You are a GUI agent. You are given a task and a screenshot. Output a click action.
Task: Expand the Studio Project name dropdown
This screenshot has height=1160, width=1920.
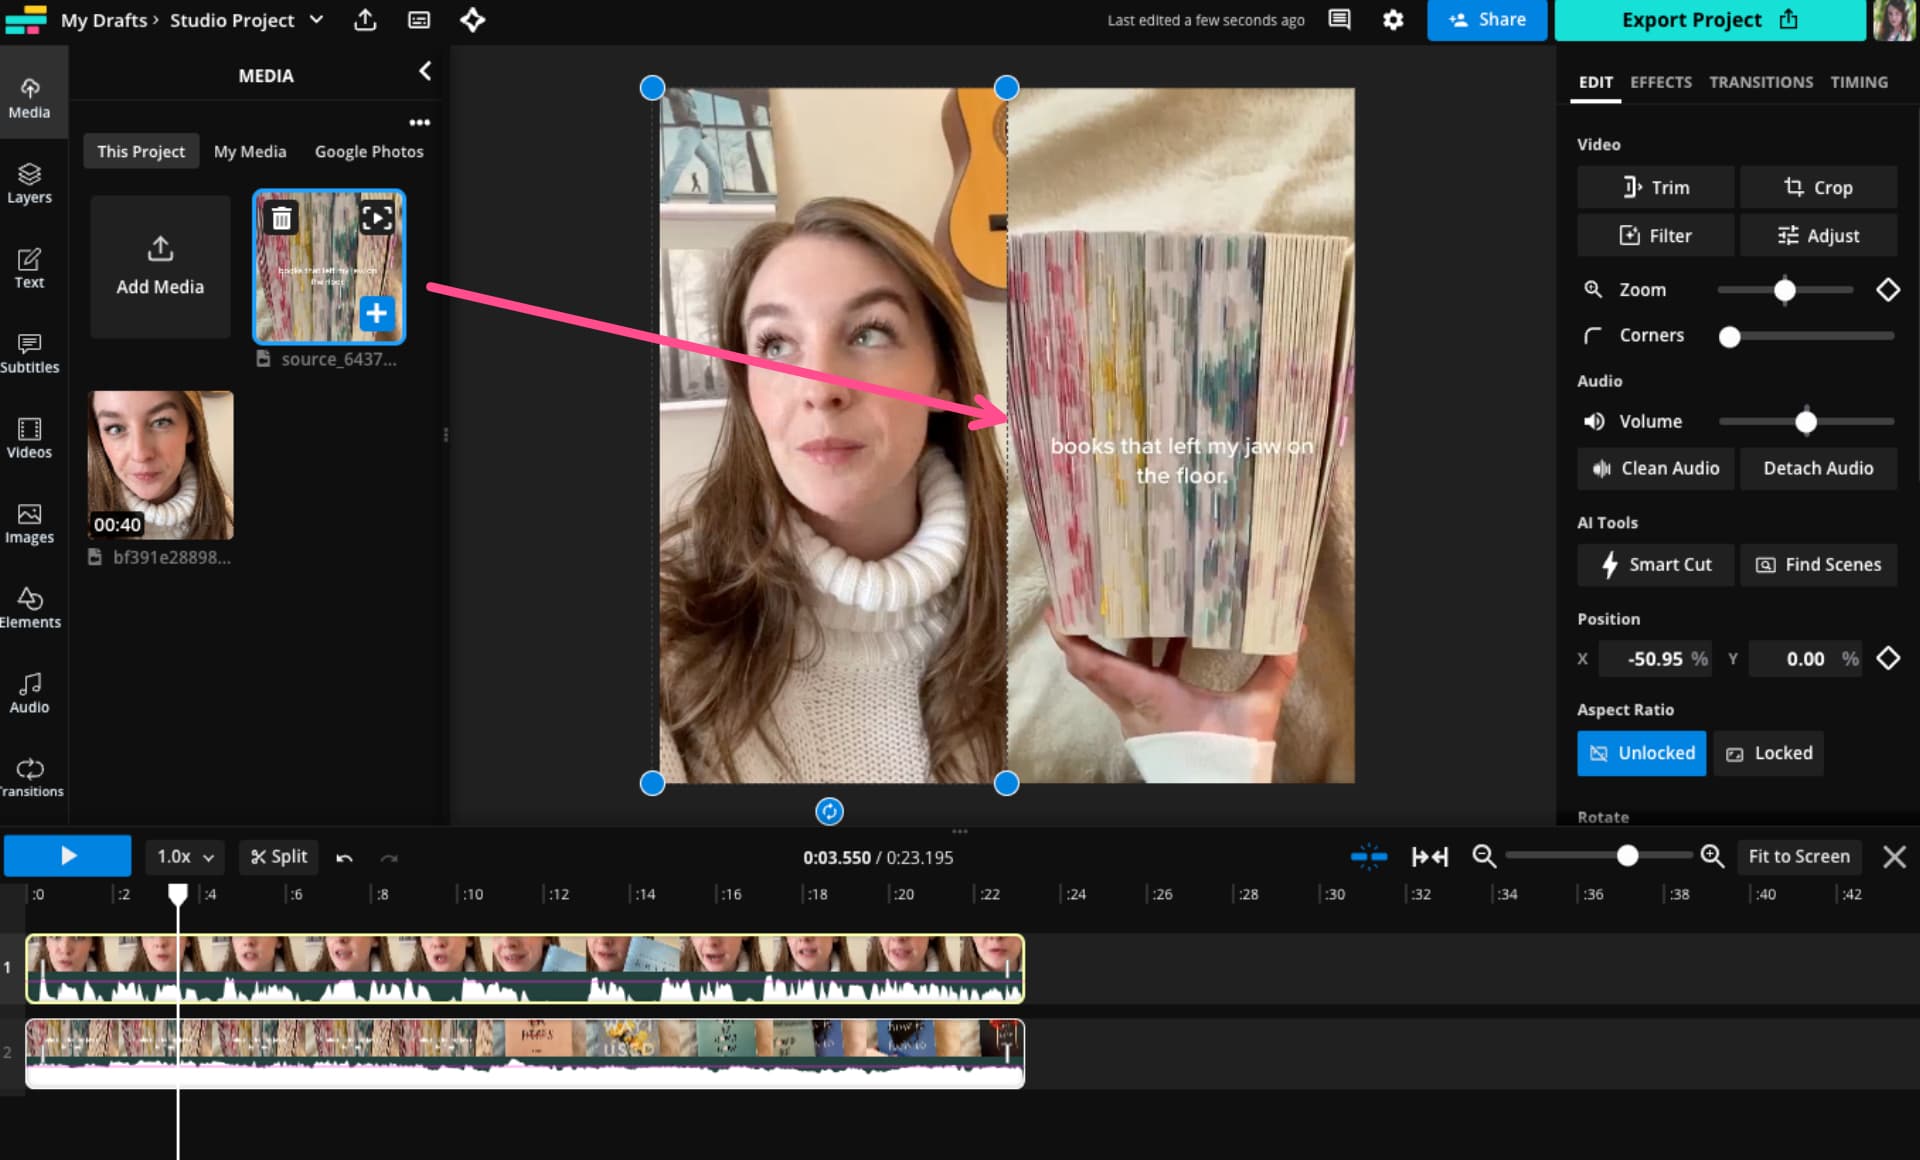point(316,20)
